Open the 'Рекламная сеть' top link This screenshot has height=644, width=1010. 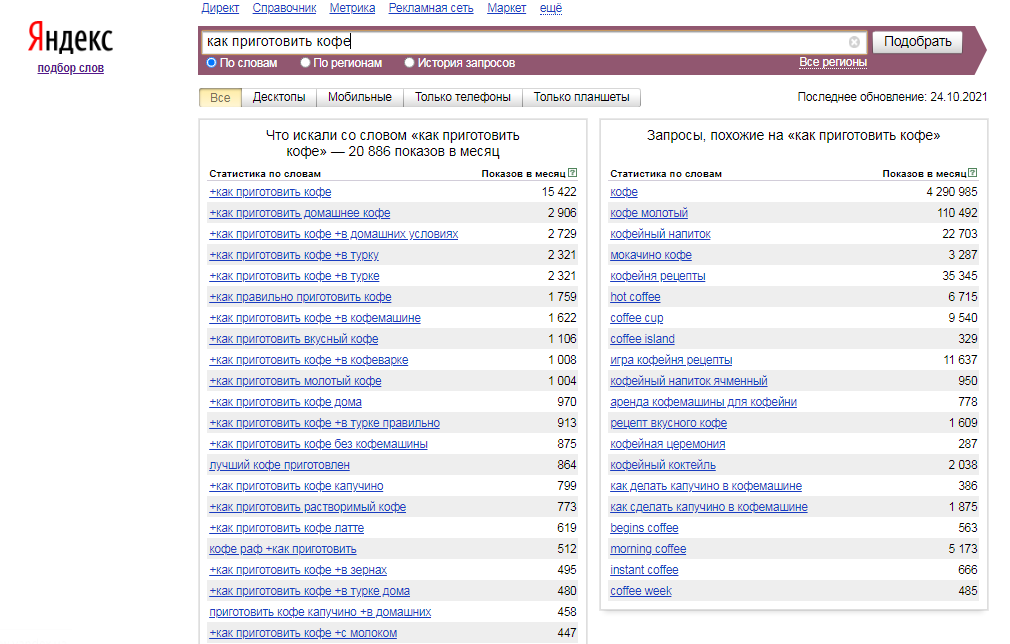coord(431,8)
